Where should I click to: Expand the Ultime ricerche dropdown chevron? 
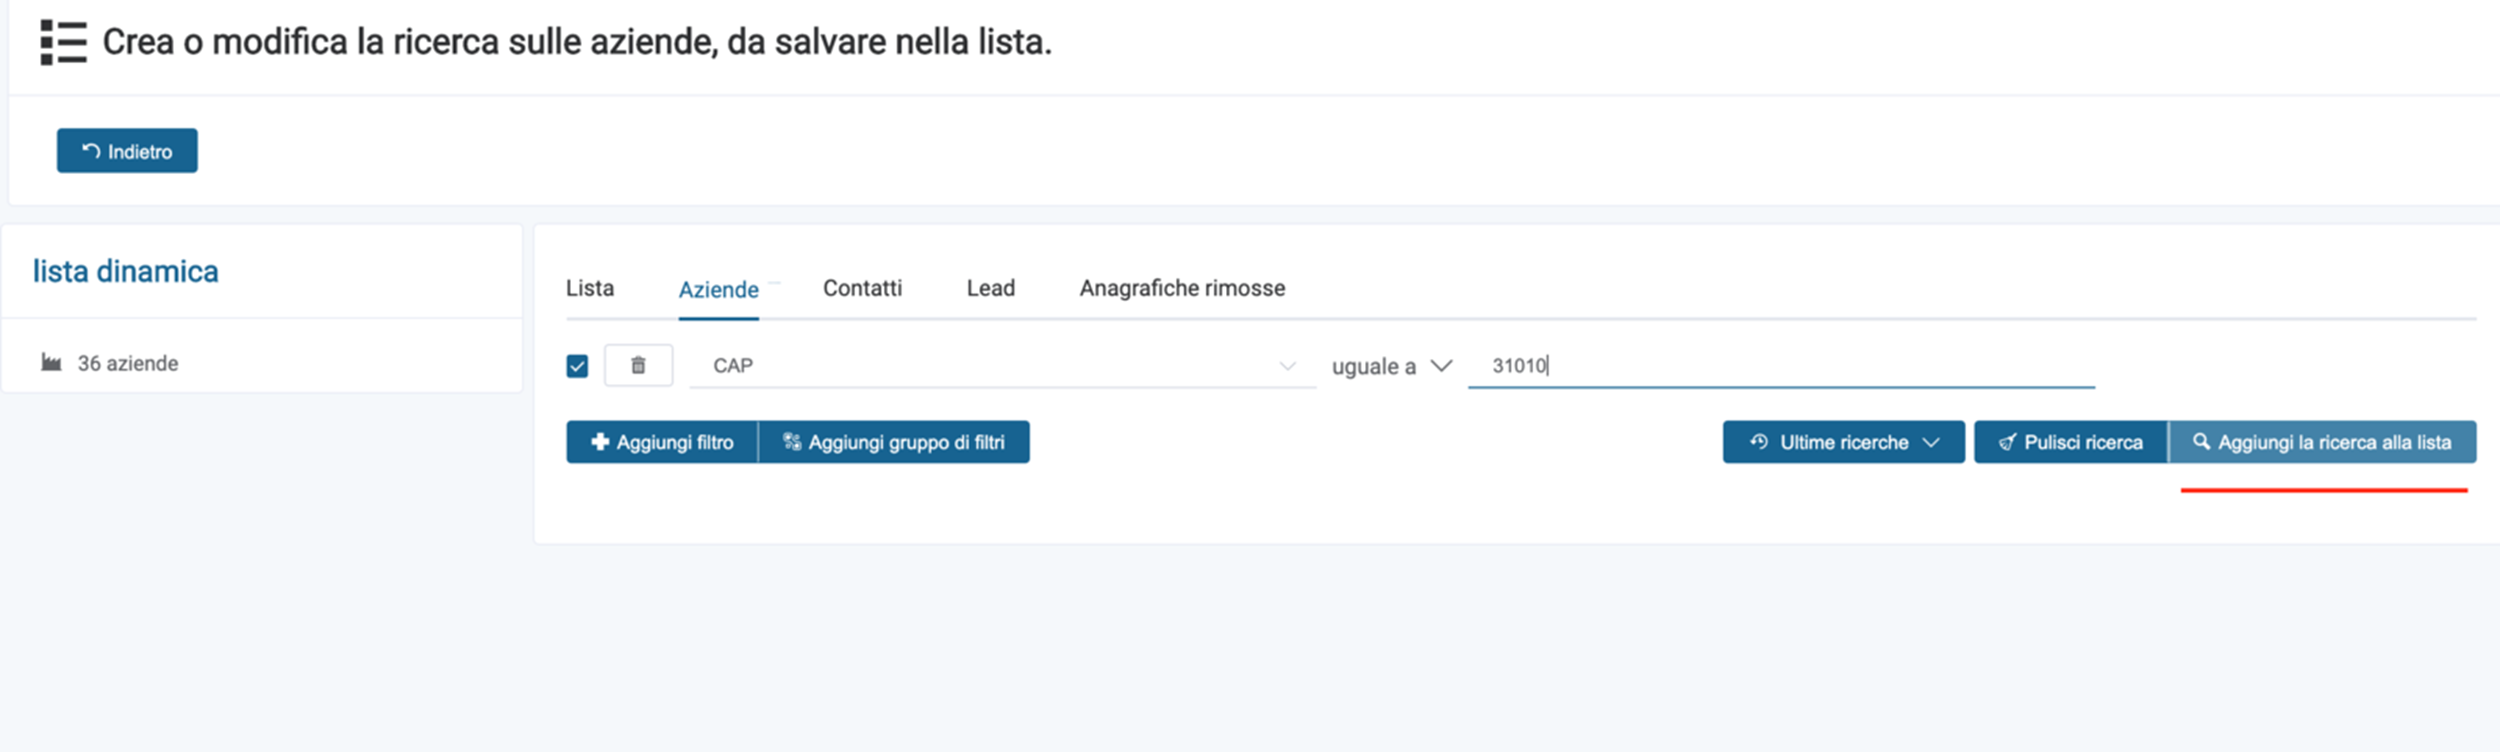click(1931, 442)
